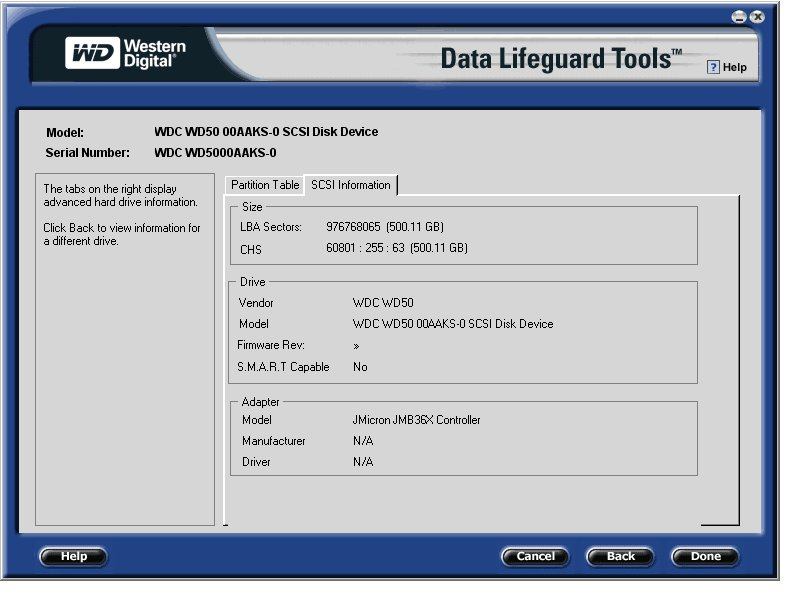Select LBA sectors value 976768065 (500.11 GB)
The image size is (800, 600).
point(385,227)
